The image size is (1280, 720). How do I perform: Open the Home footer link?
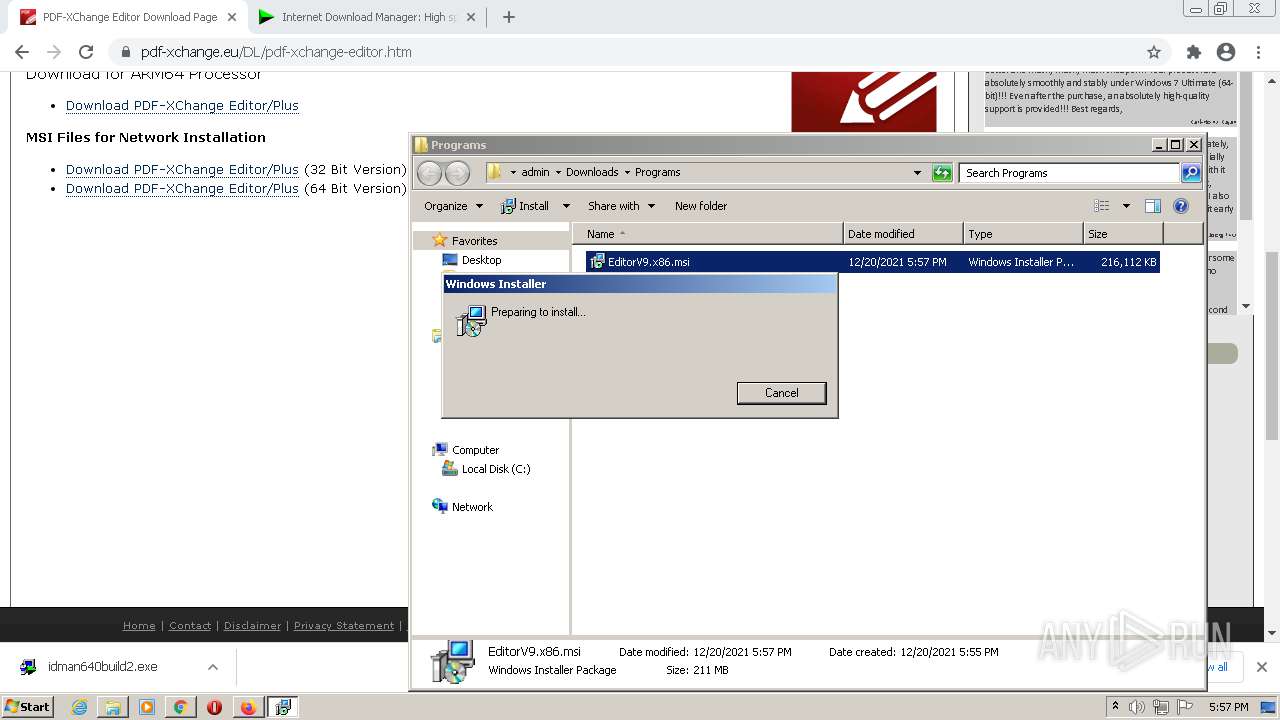coord(139,625)
